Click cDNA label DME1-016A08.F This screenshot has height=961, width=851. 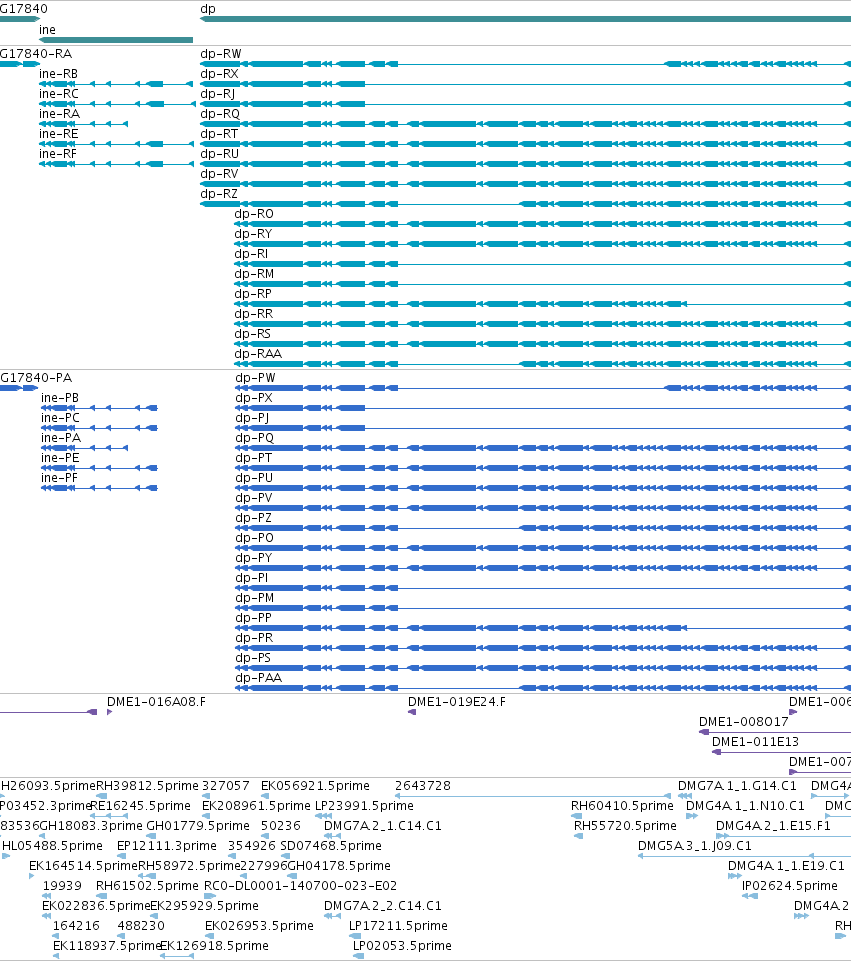tap(156, 702)
